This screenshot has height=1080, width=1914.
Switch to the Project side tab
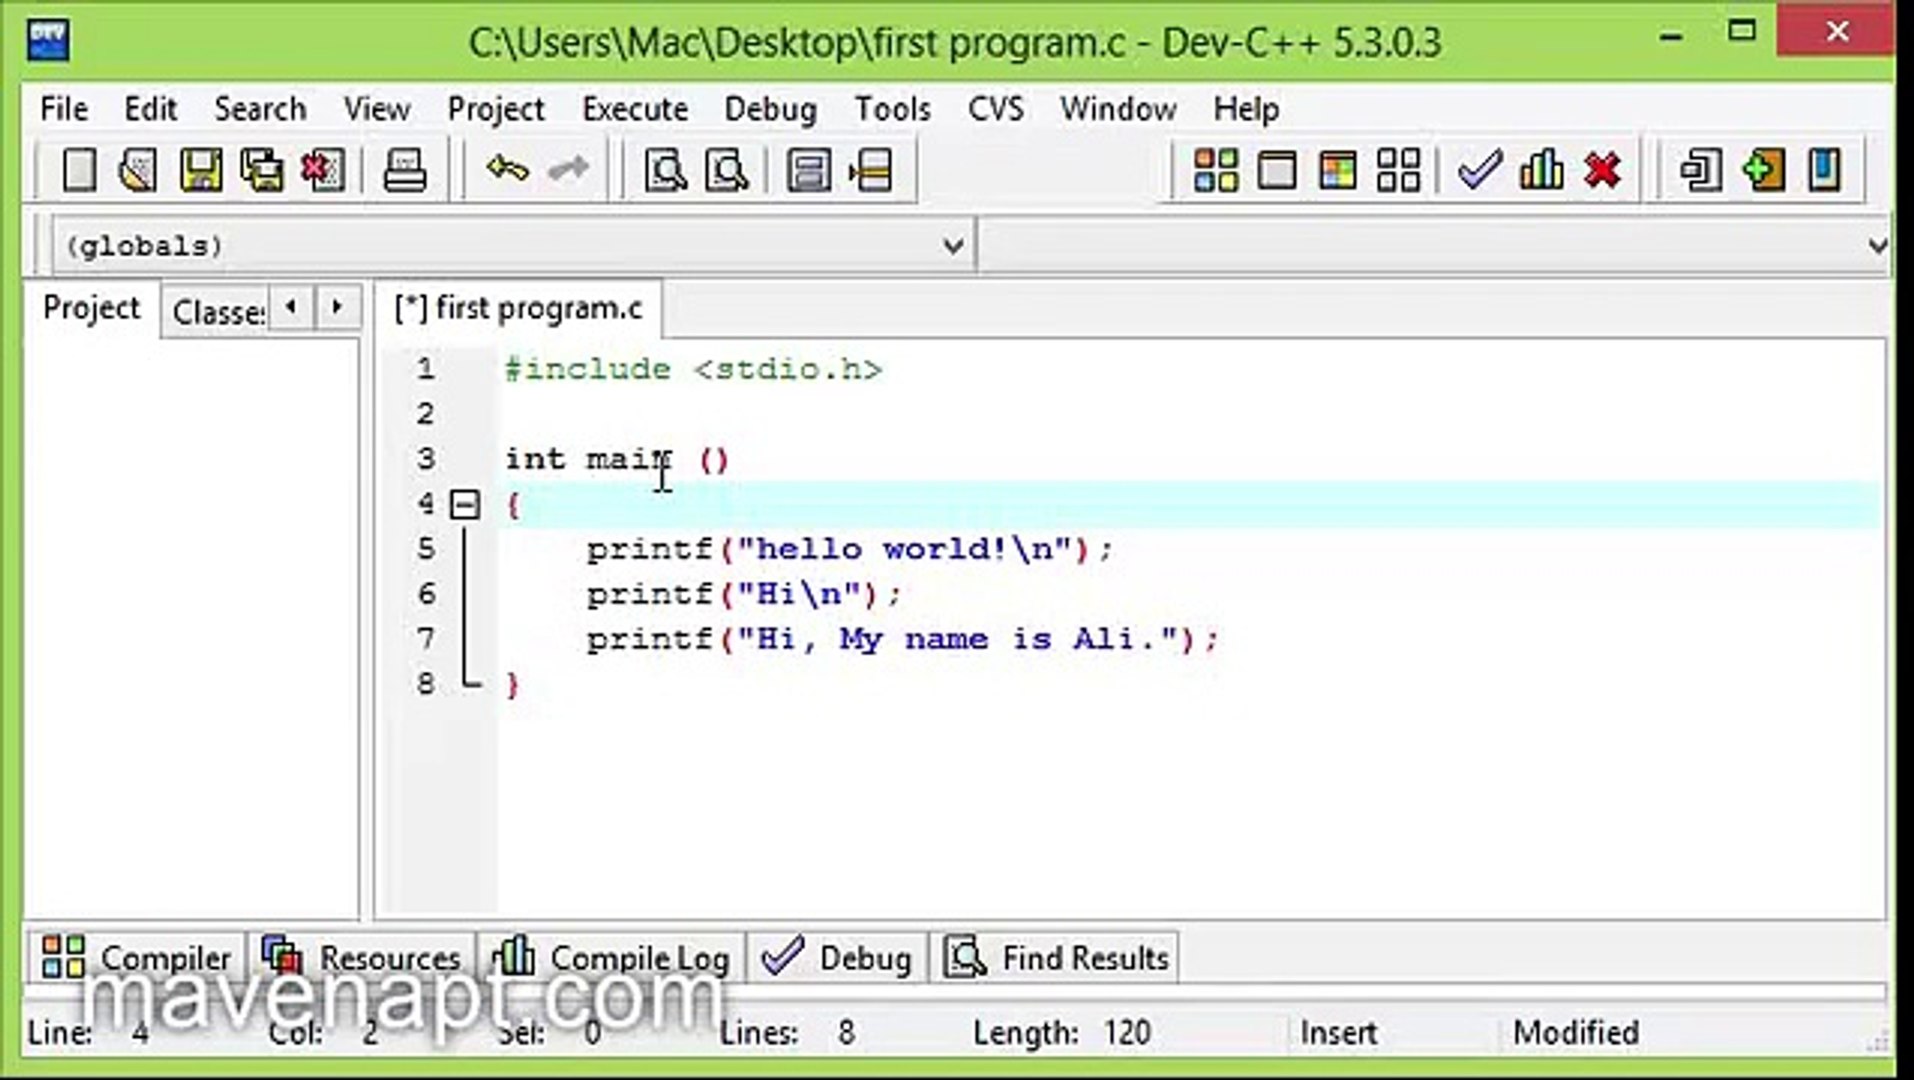click(91, 308)
